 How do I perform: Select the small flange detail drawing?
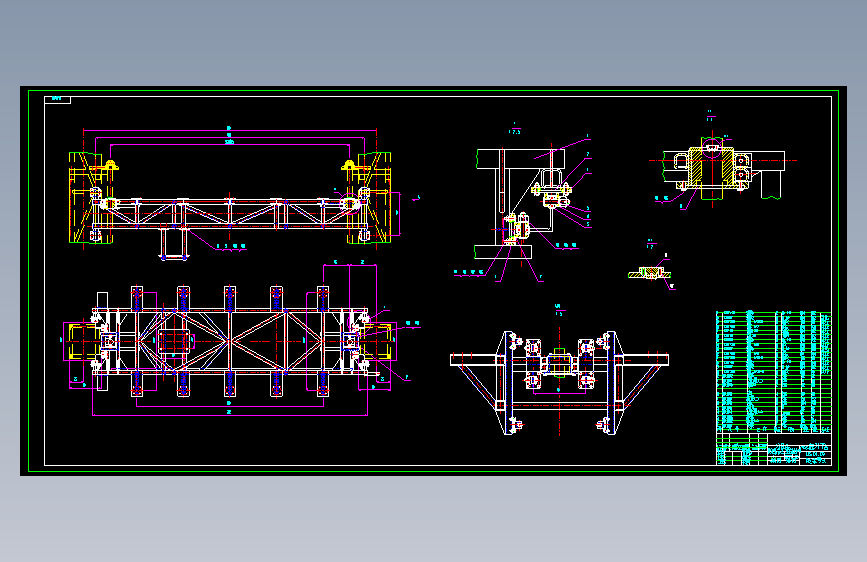(650, 273)
